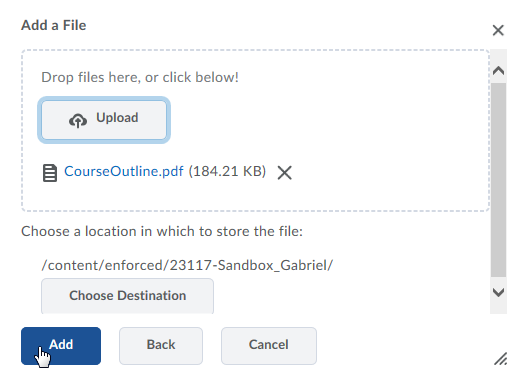Close the Add a File dialog

pos(498,30)
